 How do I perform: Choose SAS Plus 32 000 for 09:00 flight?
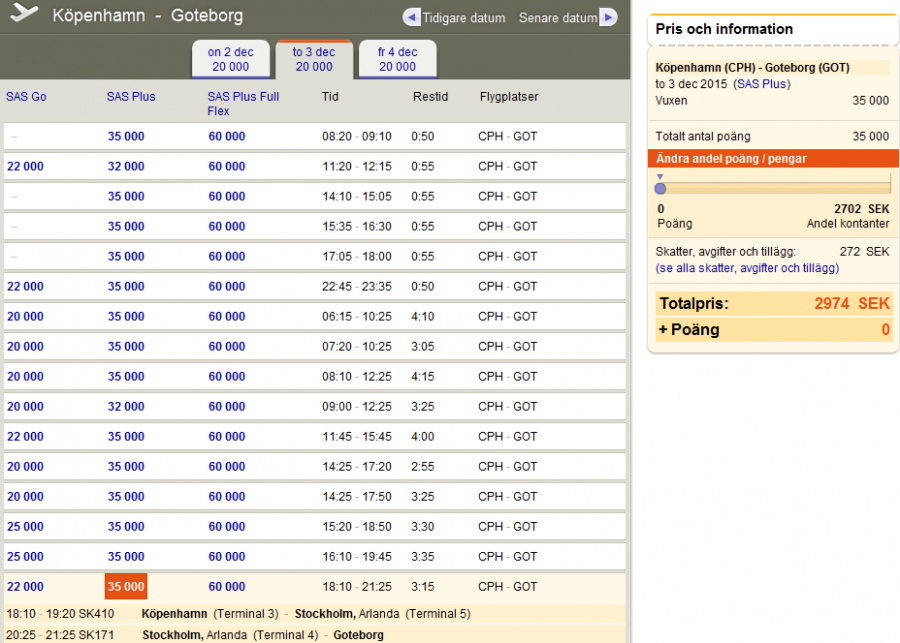126,406
